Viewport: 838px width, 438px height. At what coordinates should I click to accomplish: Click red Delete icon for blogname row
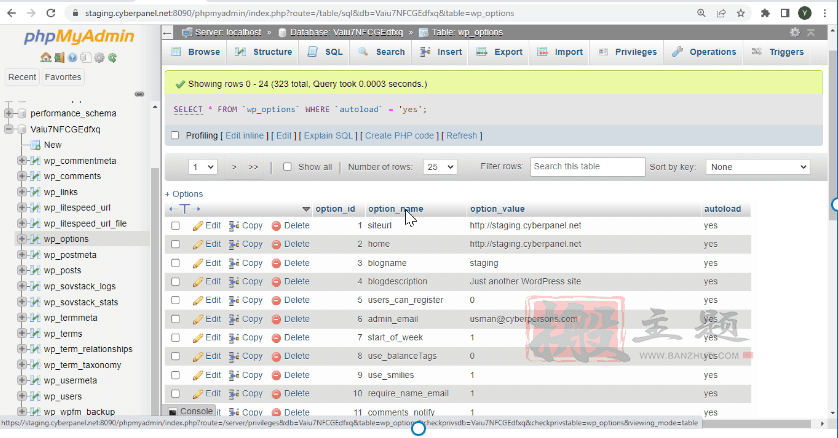[276, 263]
